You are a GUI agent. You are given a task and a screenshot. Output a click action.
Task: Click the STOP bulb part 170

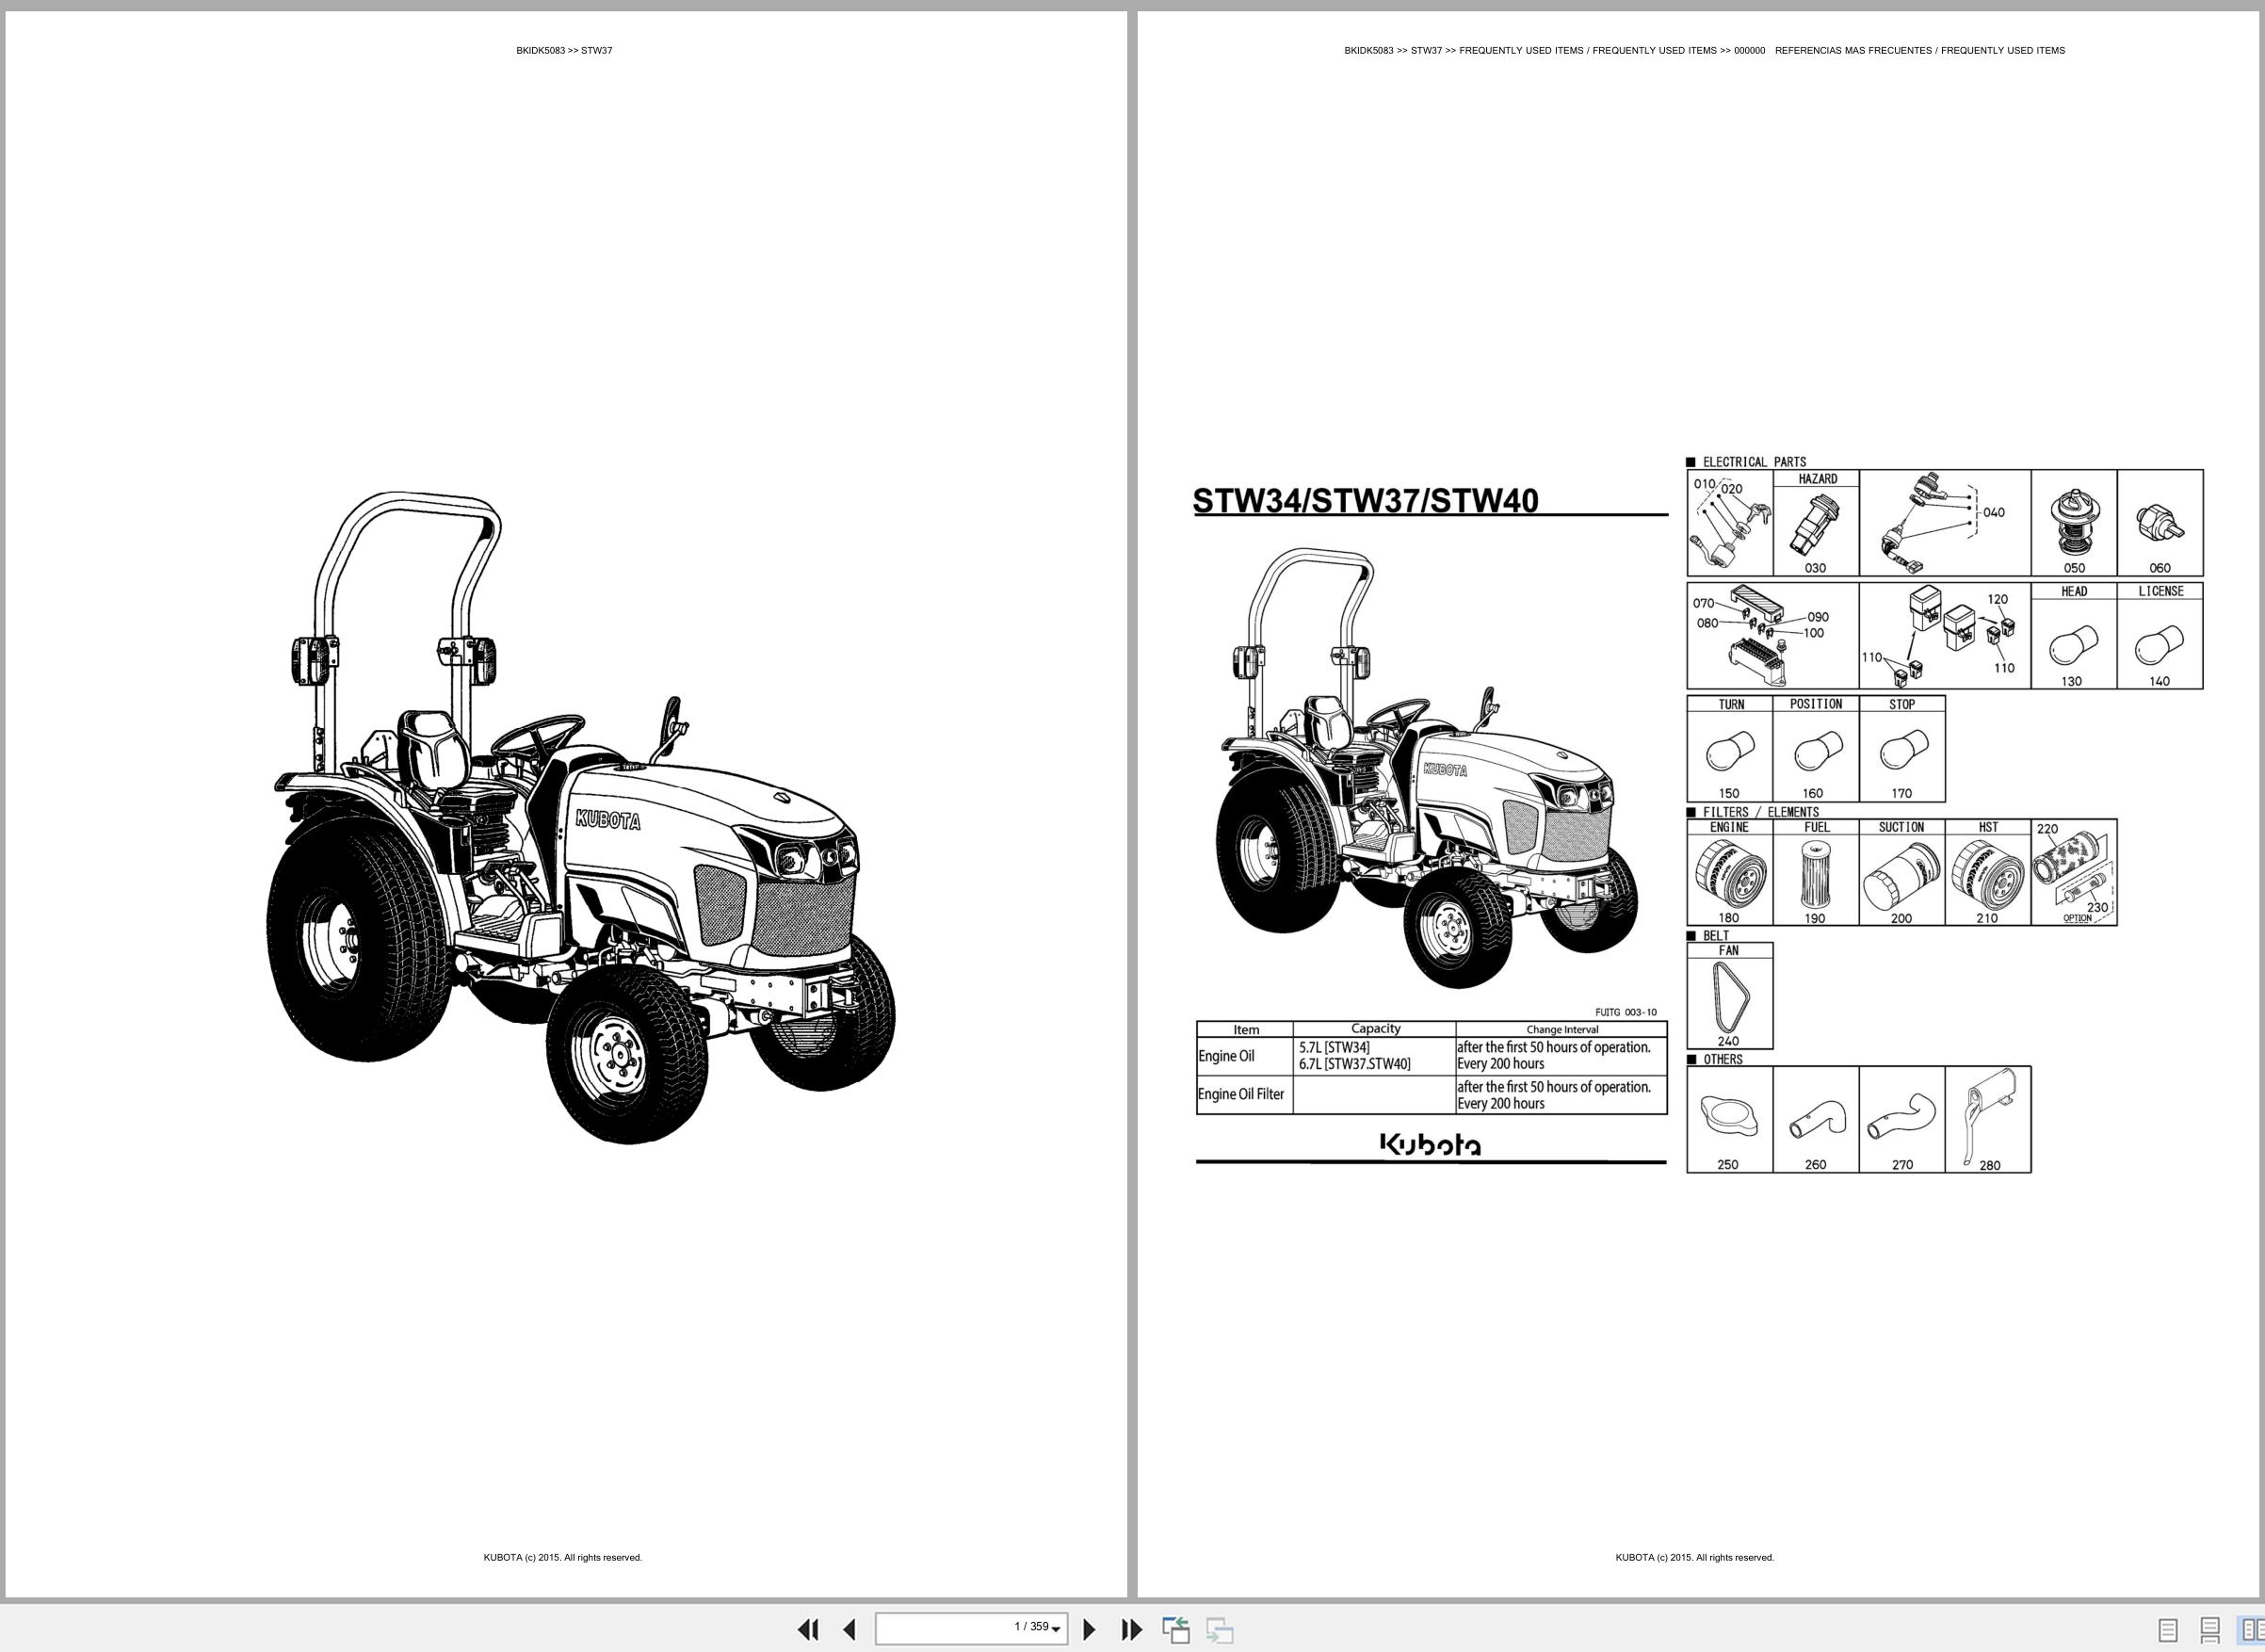click(1902, 749)
